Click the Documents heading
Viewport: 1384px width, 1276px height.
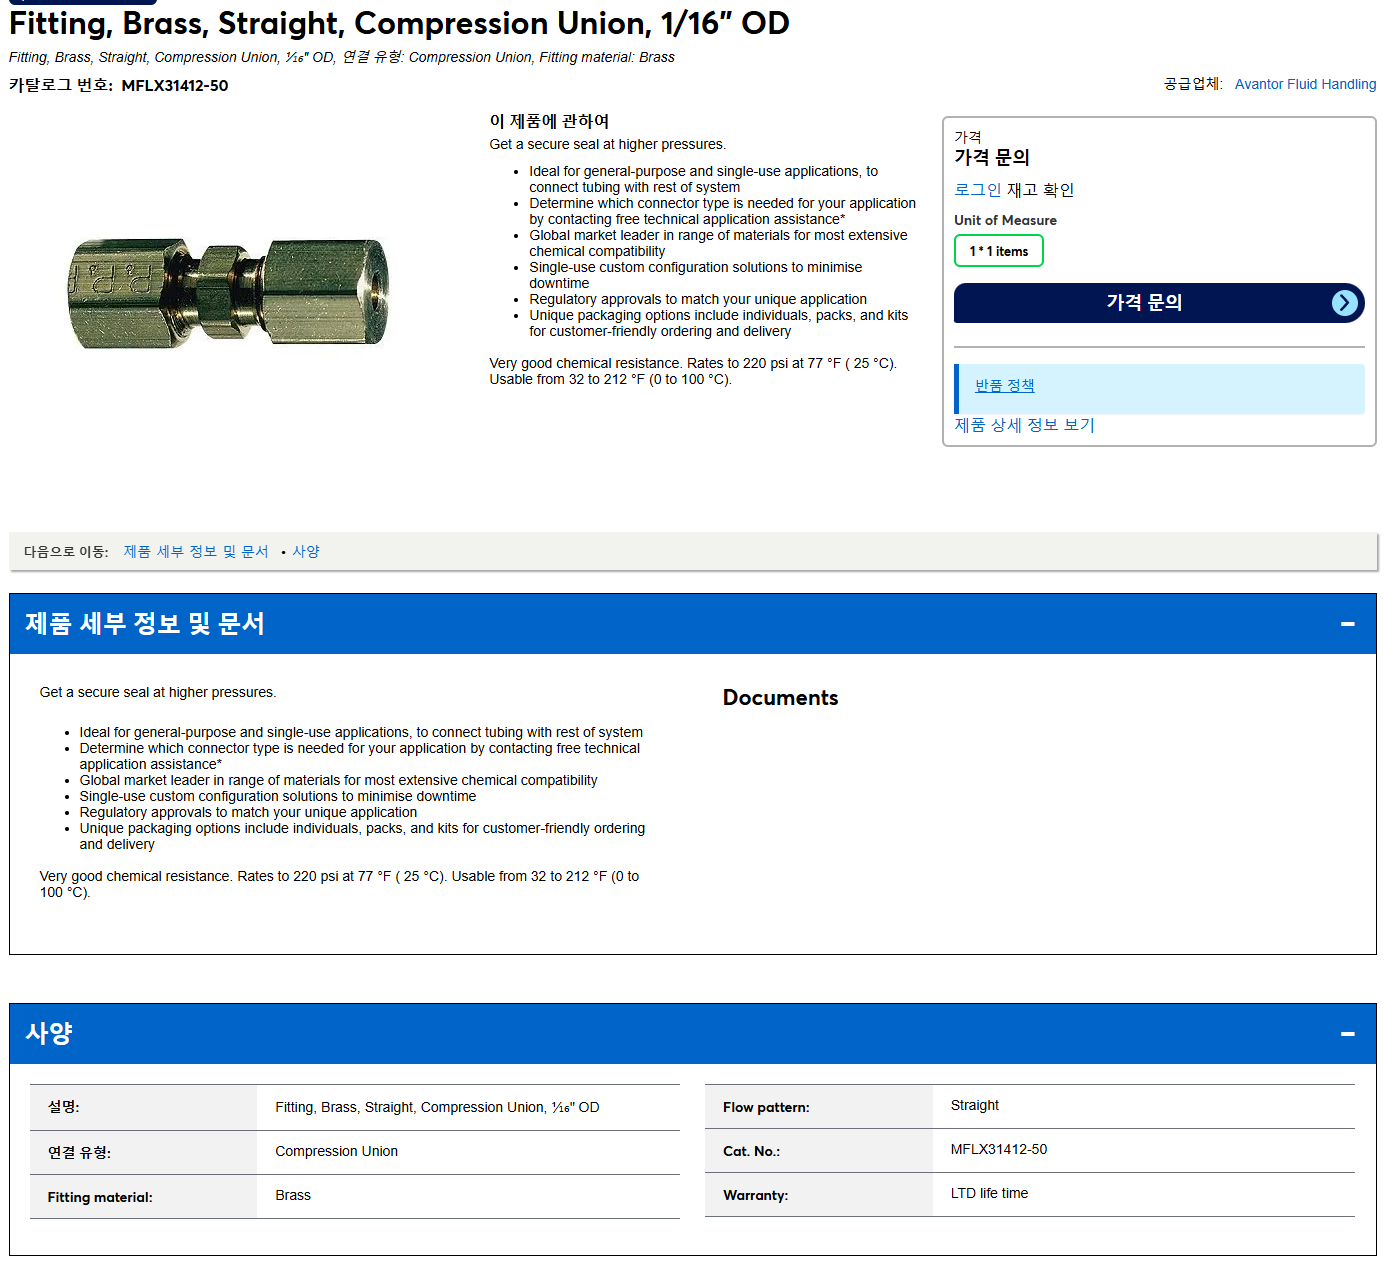click(x=781, y=698)
